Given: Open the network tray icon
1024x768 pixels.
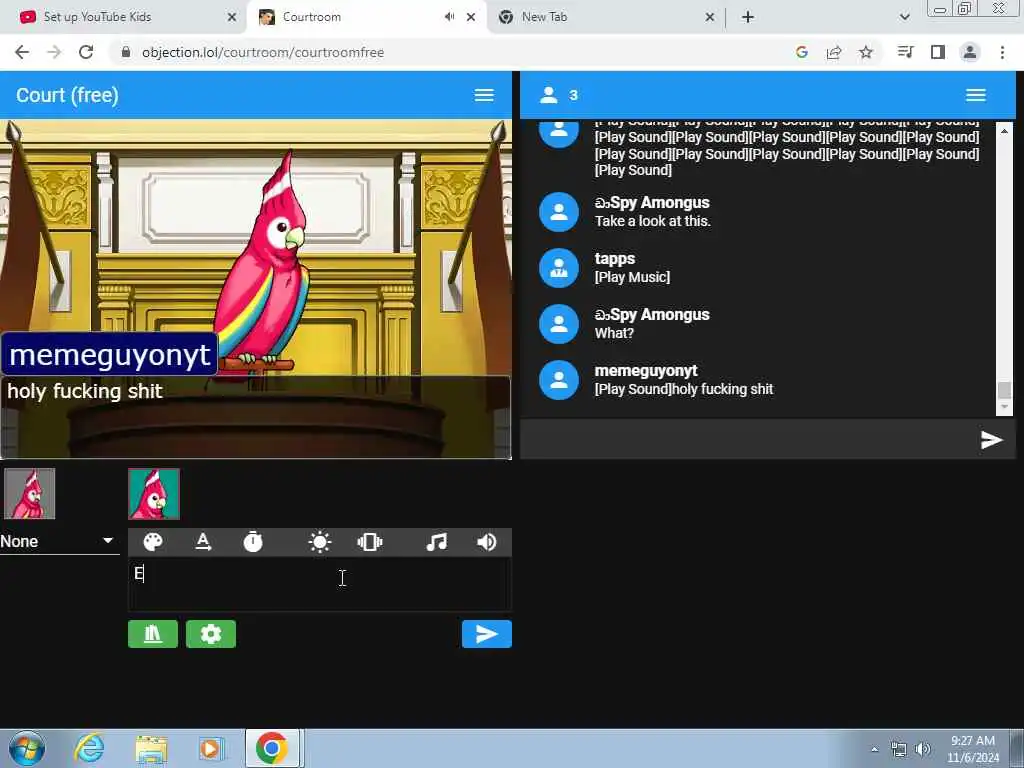Looking at the screenshot, I should click(899, 749).
